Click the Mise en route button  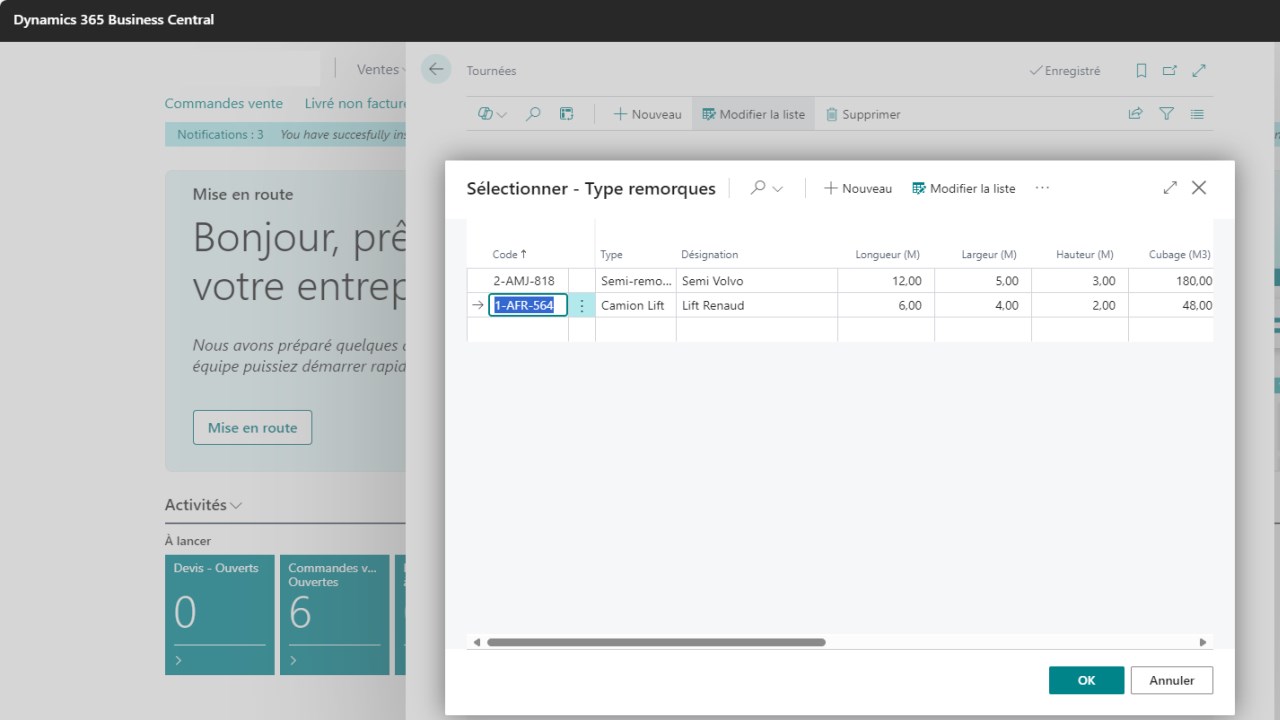(252, 427)
